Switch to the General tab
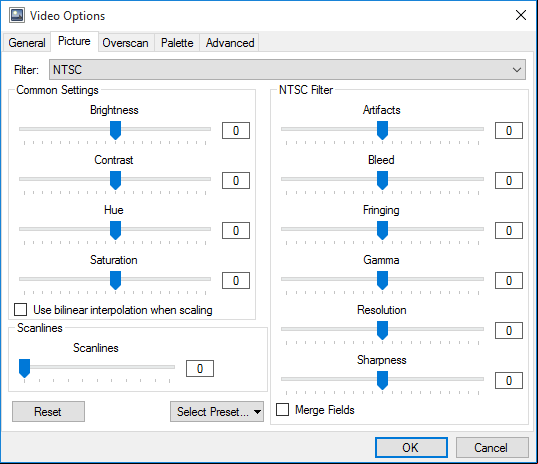The height and width of the screenshot is (464, 538). click(27, 43)
